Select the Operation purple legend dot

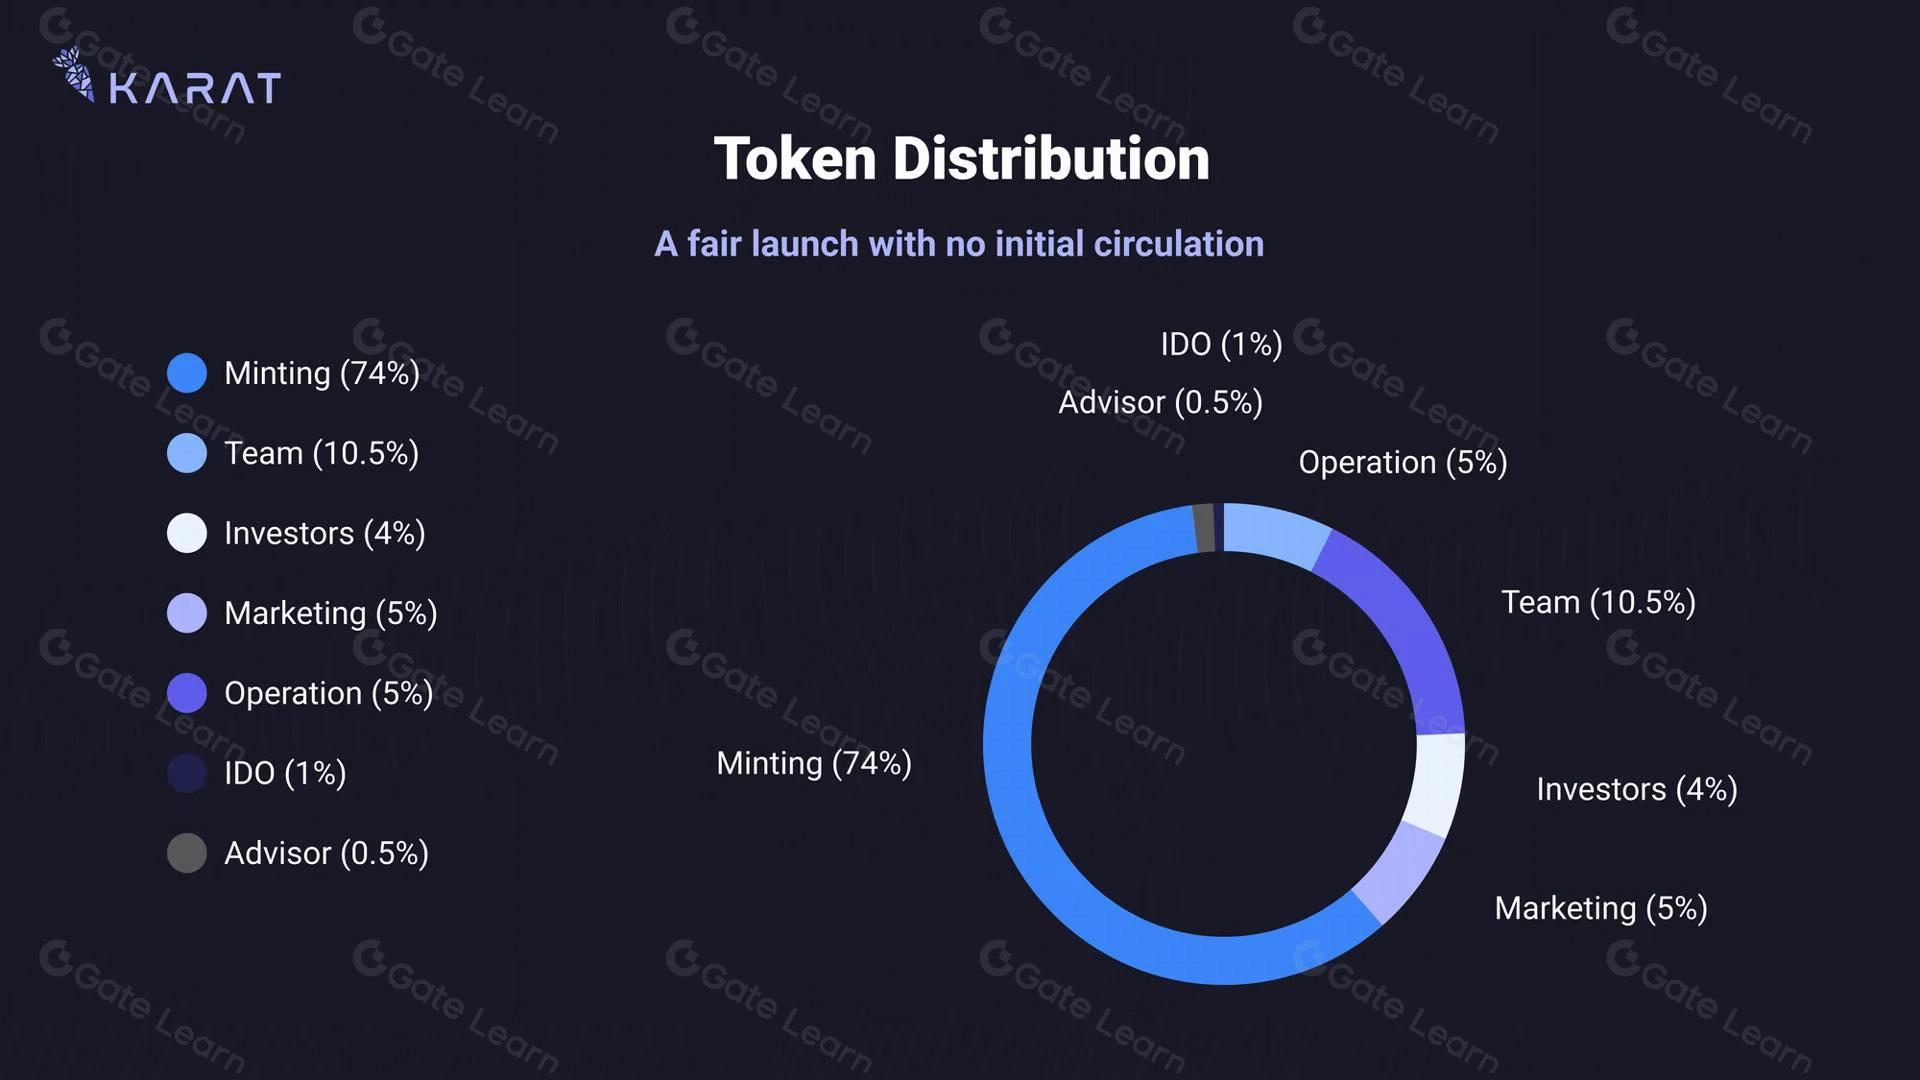click(x=187, y=693)
